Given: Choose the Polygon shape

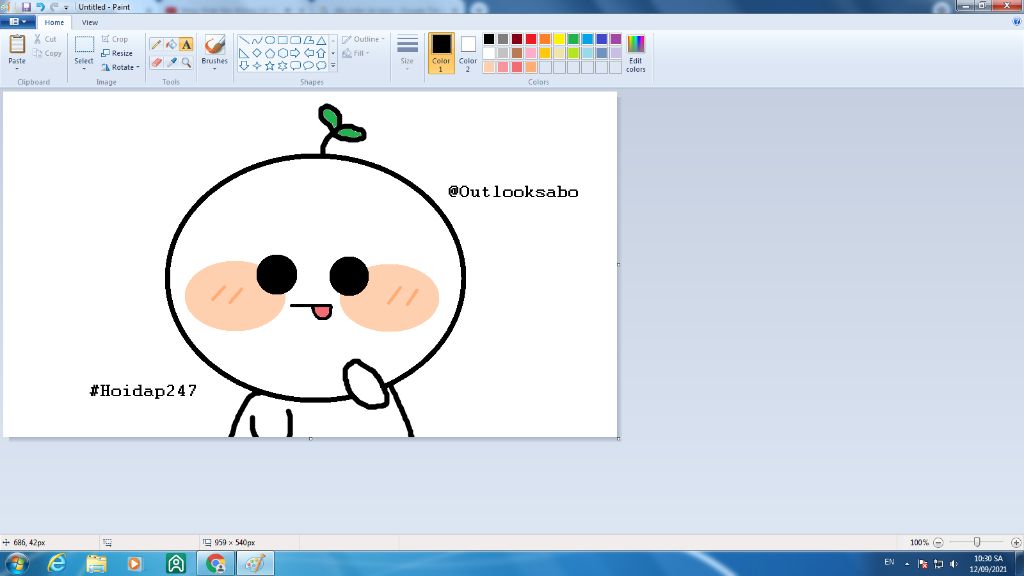Looking at the screenshot, I should point(308,40).
